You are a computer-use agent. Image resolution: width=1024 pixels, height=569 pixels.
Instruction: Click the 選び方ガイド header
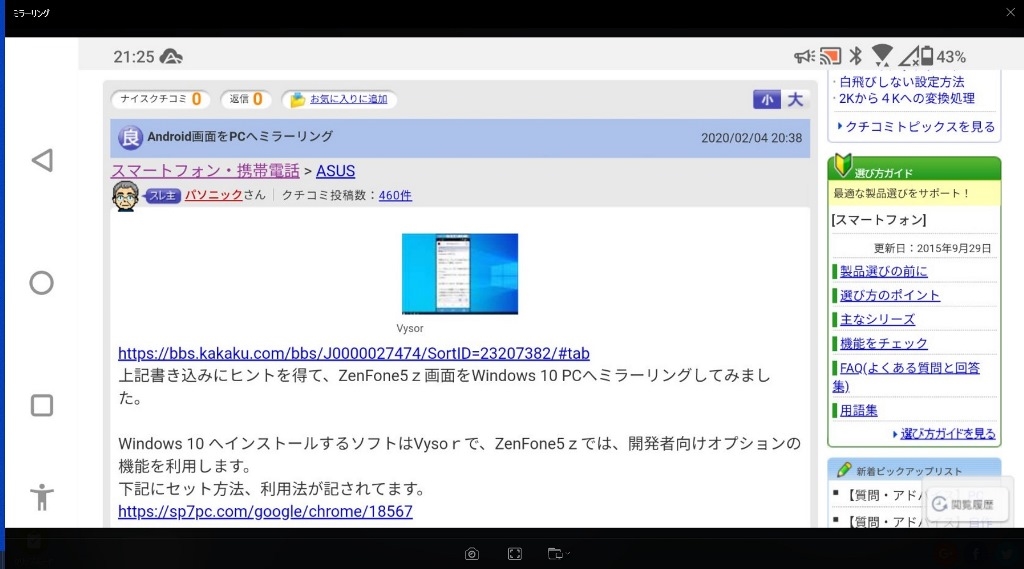(914, 170)
